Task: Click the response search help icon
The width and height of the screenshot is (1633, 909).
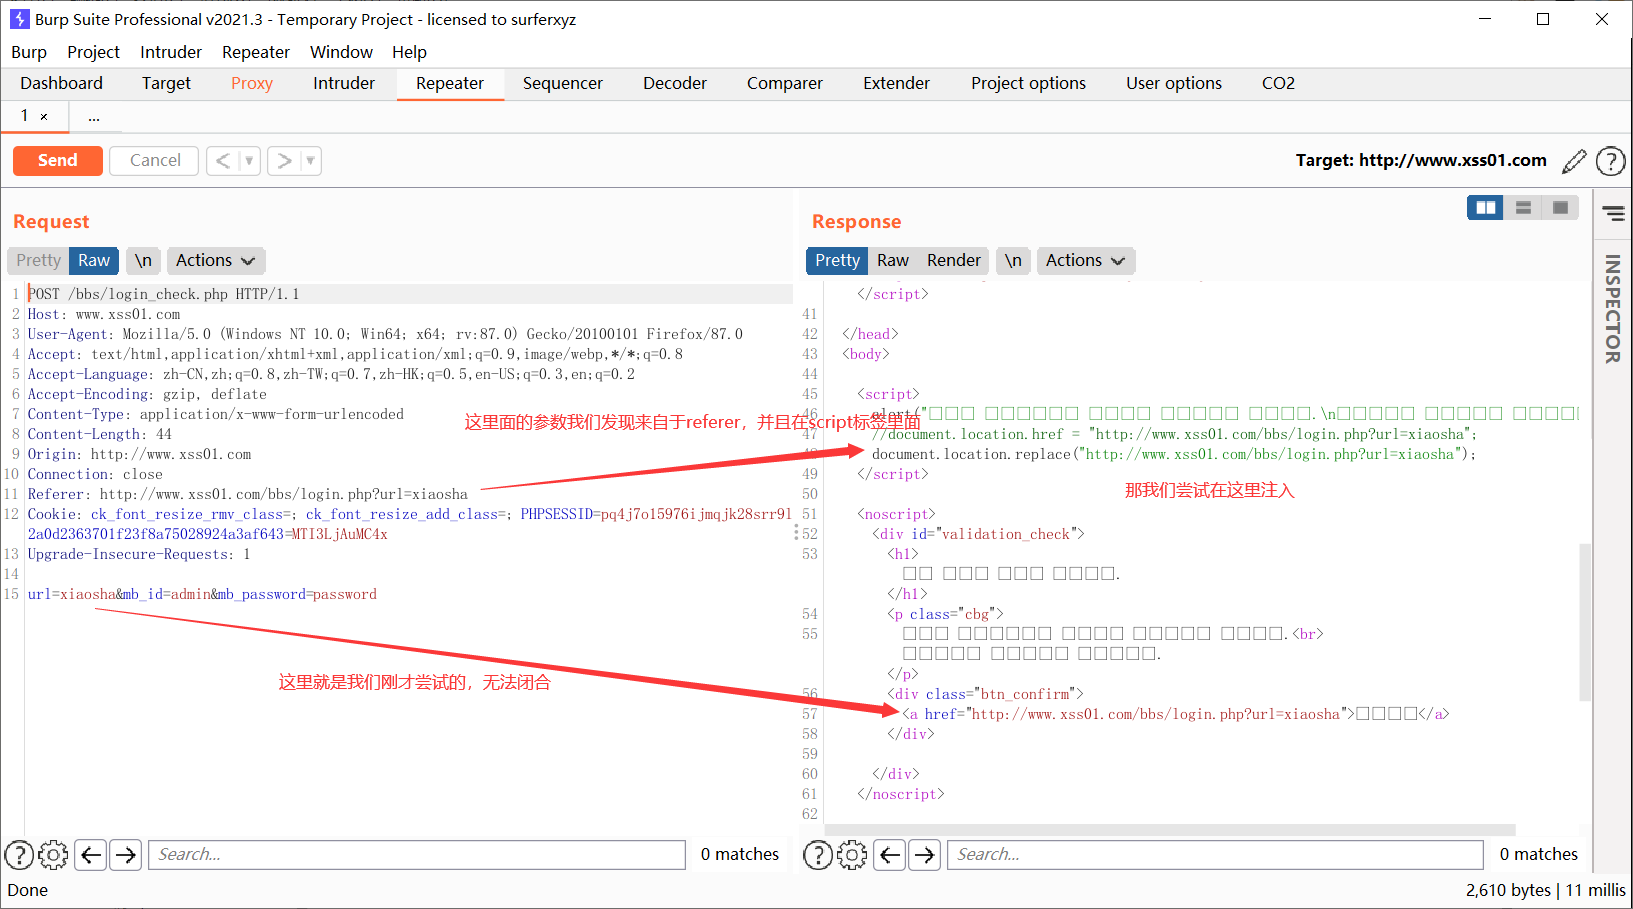Action: (x=818, y=855)
